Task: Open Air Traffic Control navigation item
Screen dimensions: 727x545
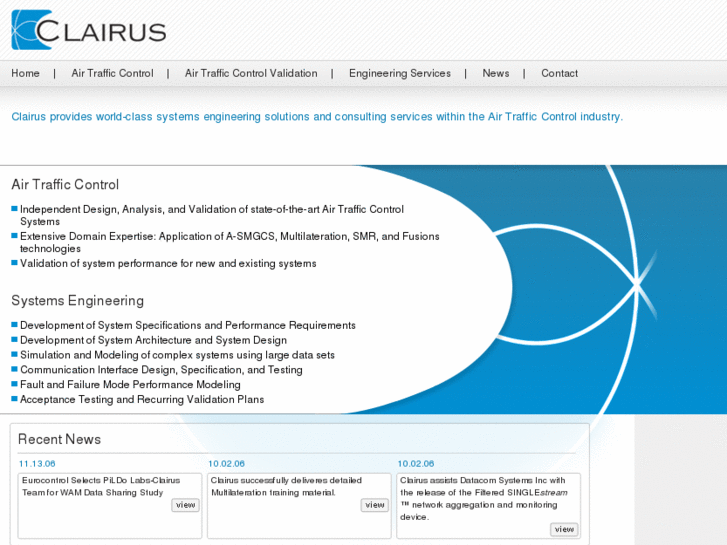Action: pyautogui.click(x=112, y=73)
